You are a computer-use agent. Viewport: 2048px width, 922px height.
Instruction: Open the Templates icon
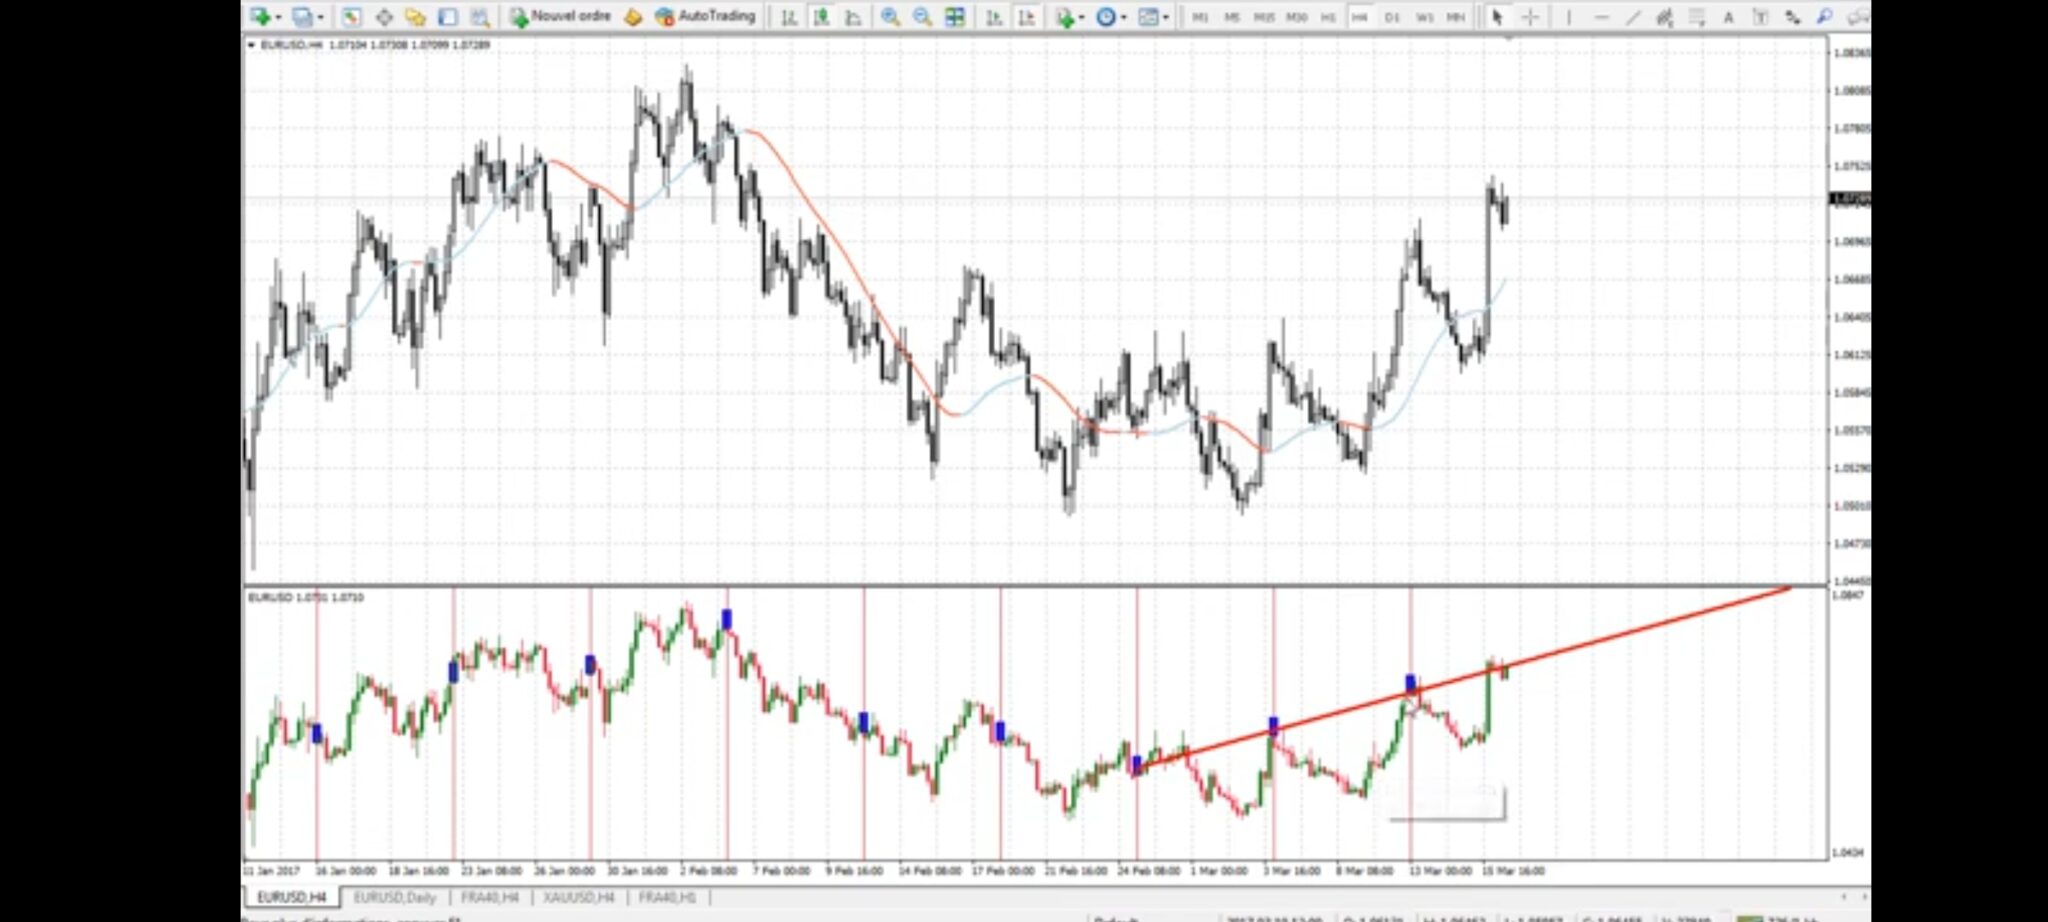pos(1148,17)
